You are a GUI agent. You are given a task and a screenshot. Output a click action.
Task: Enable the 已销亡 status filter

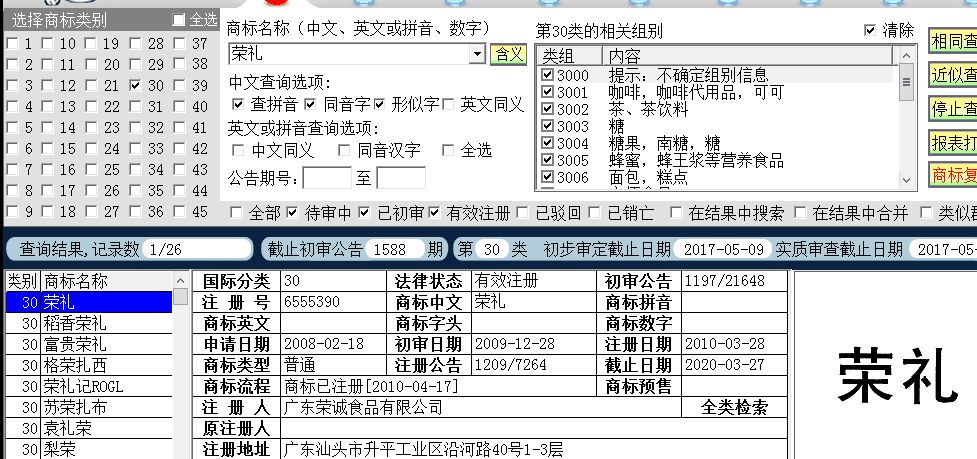[x=595, y=213]
